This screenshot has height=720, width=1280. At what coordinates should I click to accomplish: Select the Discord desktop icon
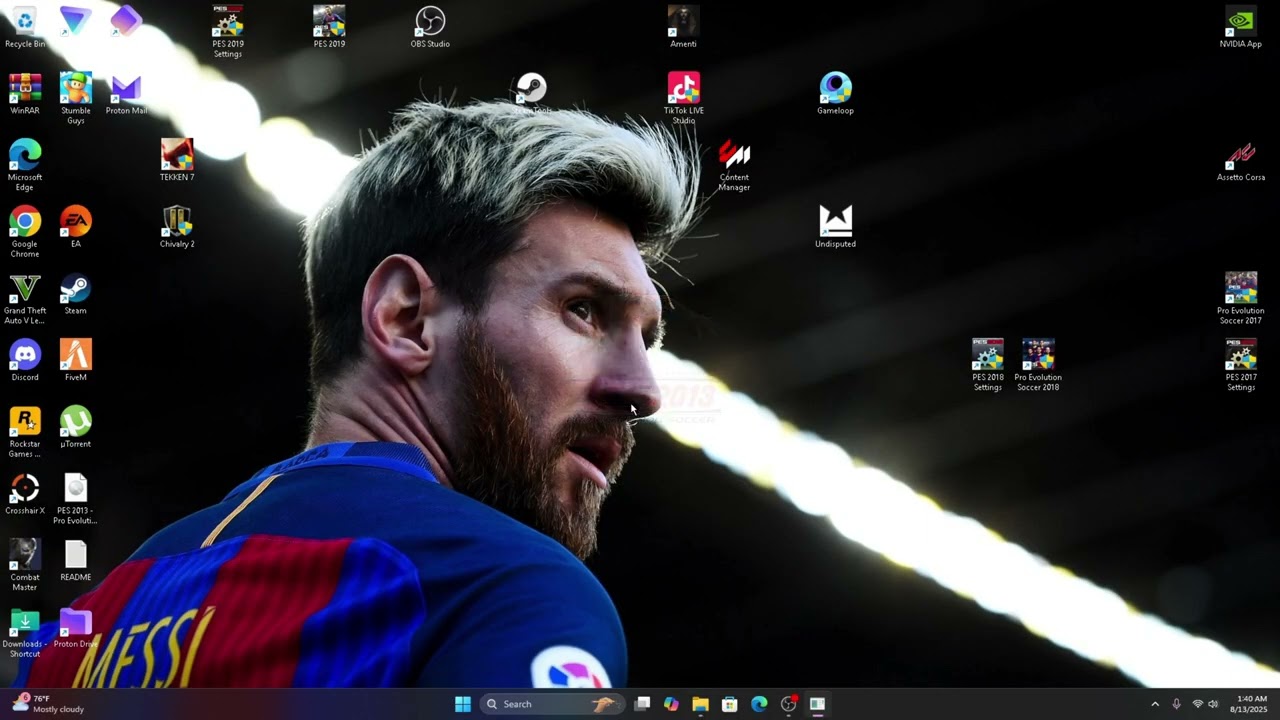(x=25, y=361)
